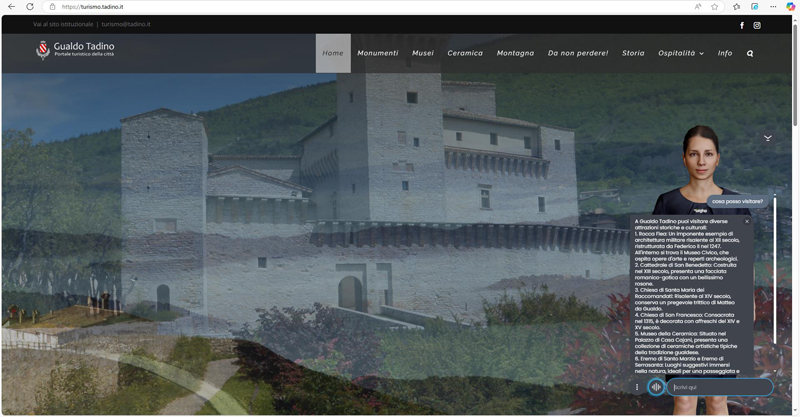Click the Gualdo Tadino logo
The height and width of the screenshot is (417, 800).
pos(75,50)
